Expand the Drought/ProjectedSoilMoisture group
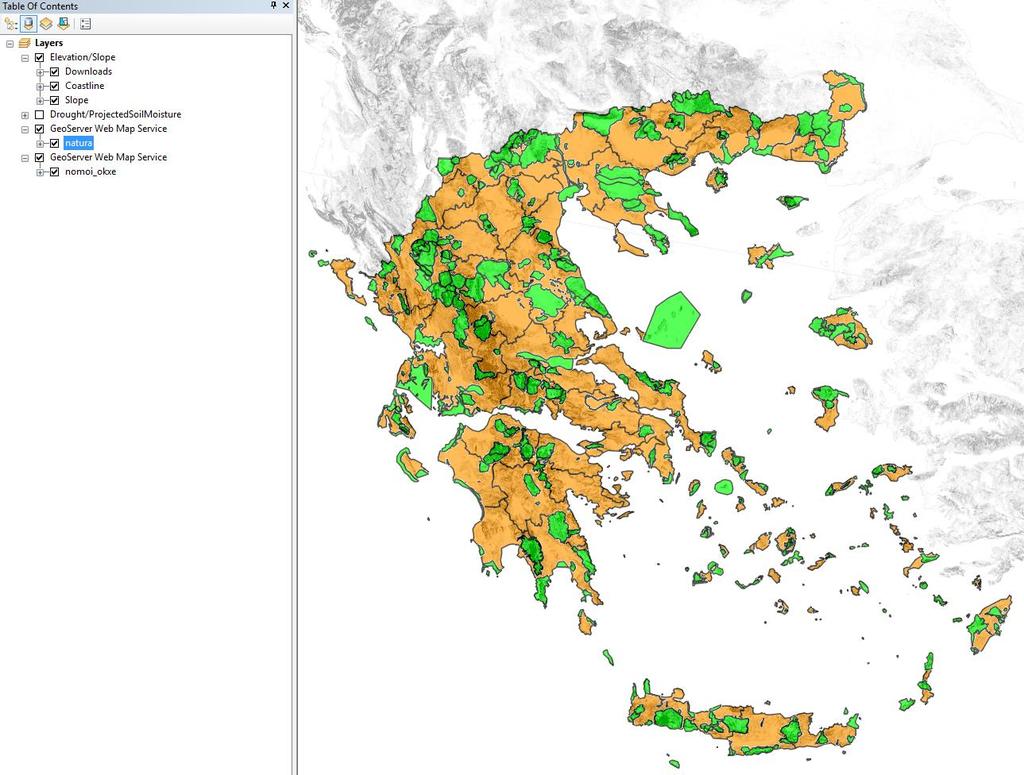This screenshot has height=775, width=1024. [x=25, y=116]
